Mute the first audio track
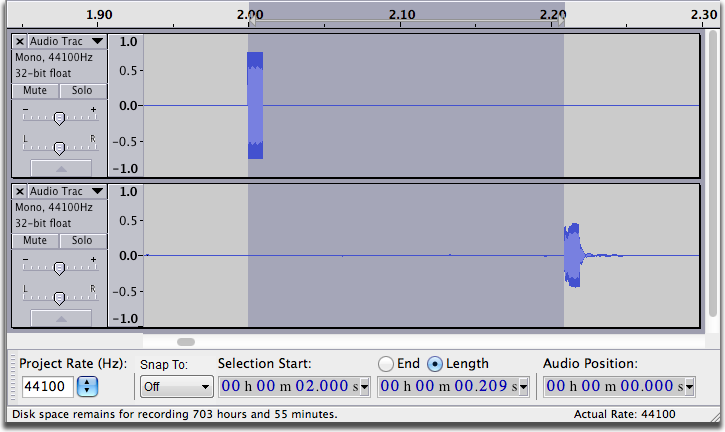Viewport: 725px width, 432px height. [x=35, y=91]
